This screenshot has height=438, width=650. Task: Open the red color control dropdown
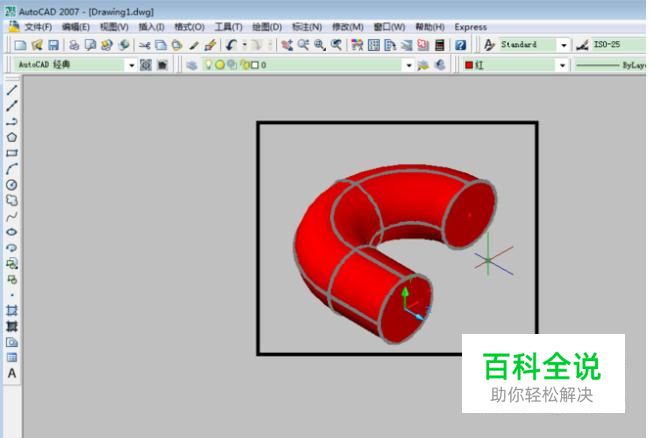pyautogui.click(x=563, y=65)
